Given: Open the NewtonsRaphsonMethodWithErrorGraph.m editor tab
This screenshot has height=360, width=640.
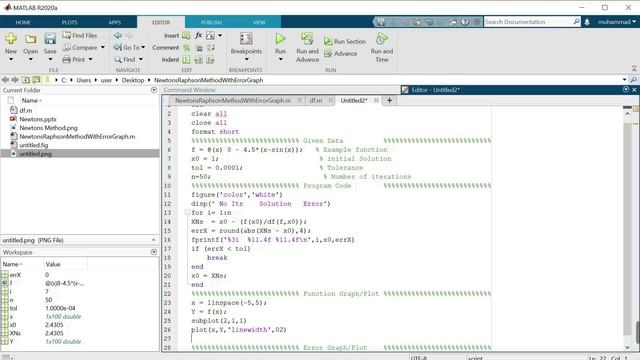Looking at the screenshot, I should tap(233, 100).
